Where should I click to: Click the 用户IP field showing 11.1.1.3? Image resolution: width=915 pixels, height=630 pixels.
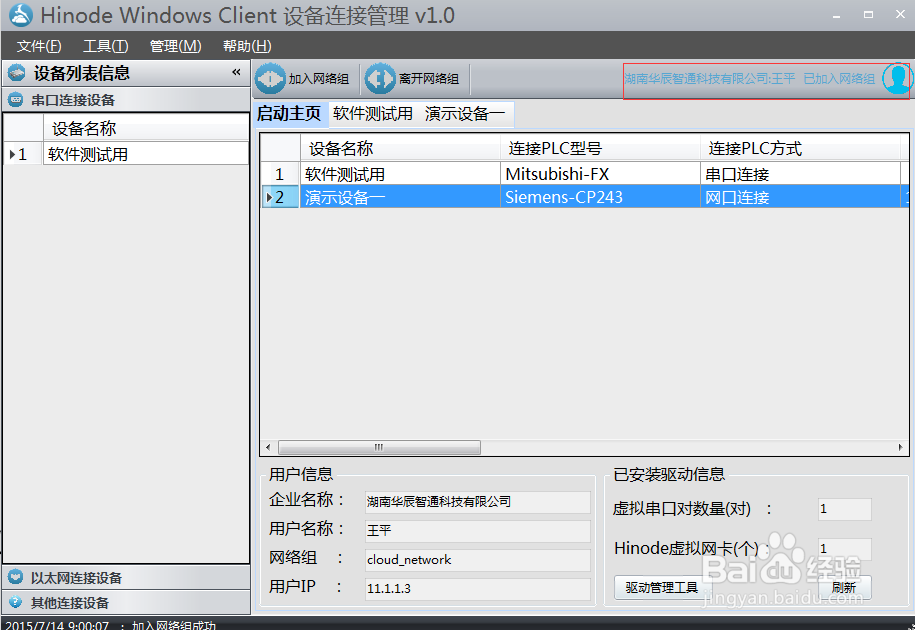[x=477, y=589]
